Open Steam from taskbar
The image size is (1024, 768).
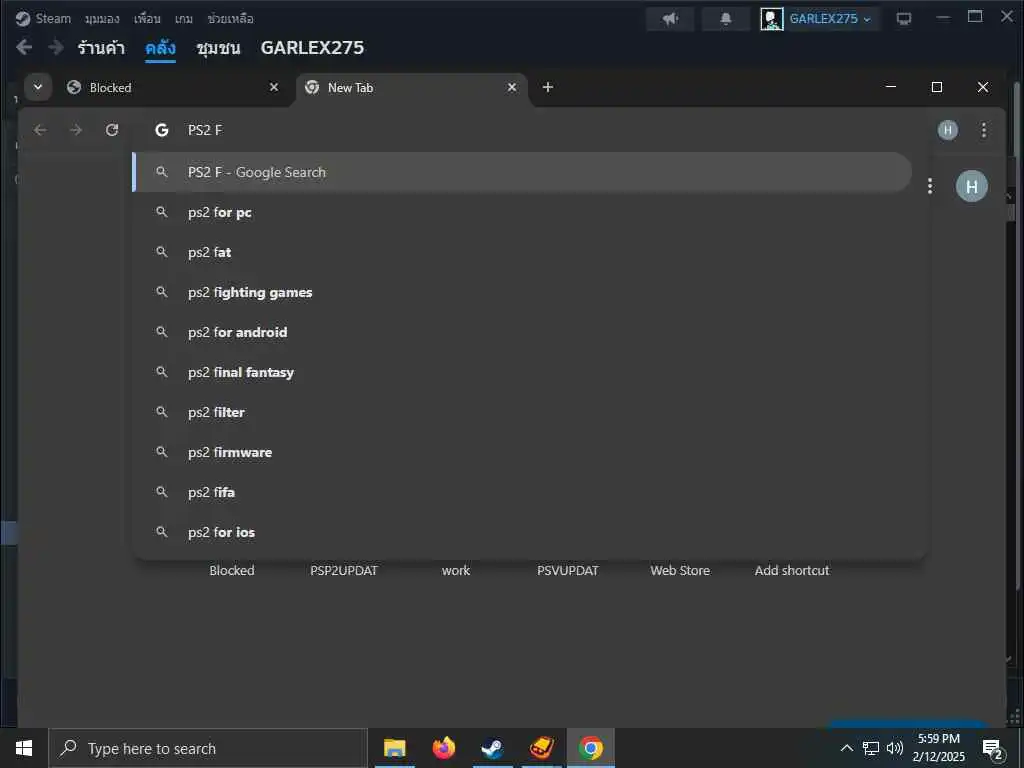[492, 748]
